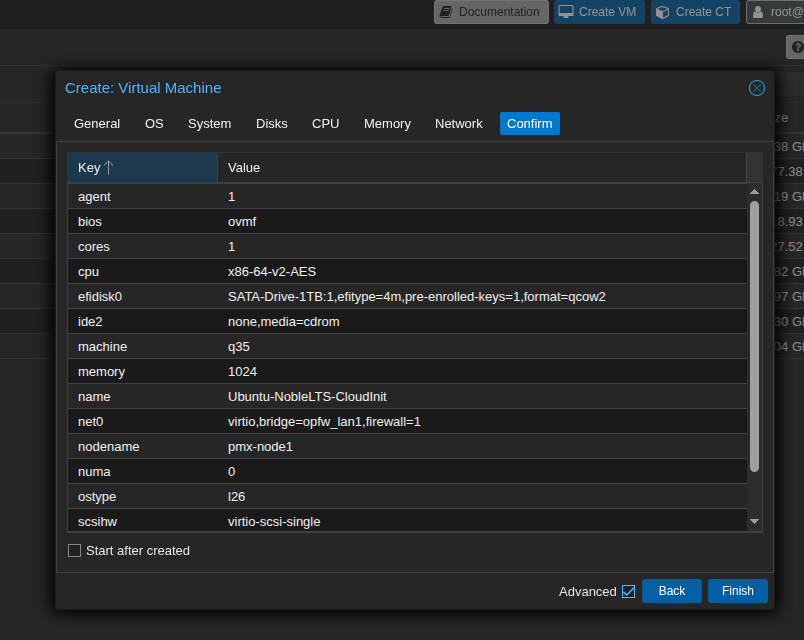
Task: Select the numa row
Action: pos(407,472)
